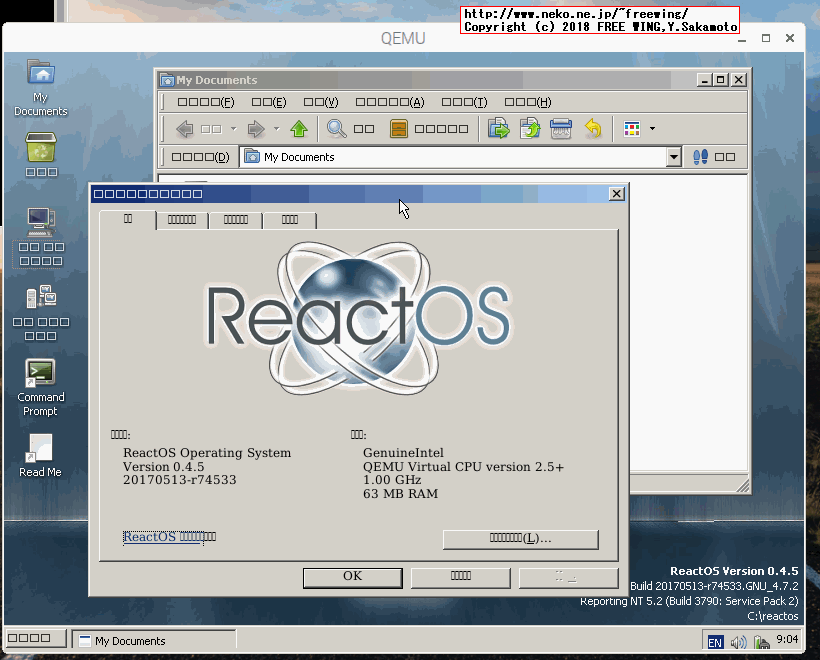The height and width of the screenshot is (660, 820).
Task: Click 'ReactOS Operating System' text
Action: (x=207, y=453)
